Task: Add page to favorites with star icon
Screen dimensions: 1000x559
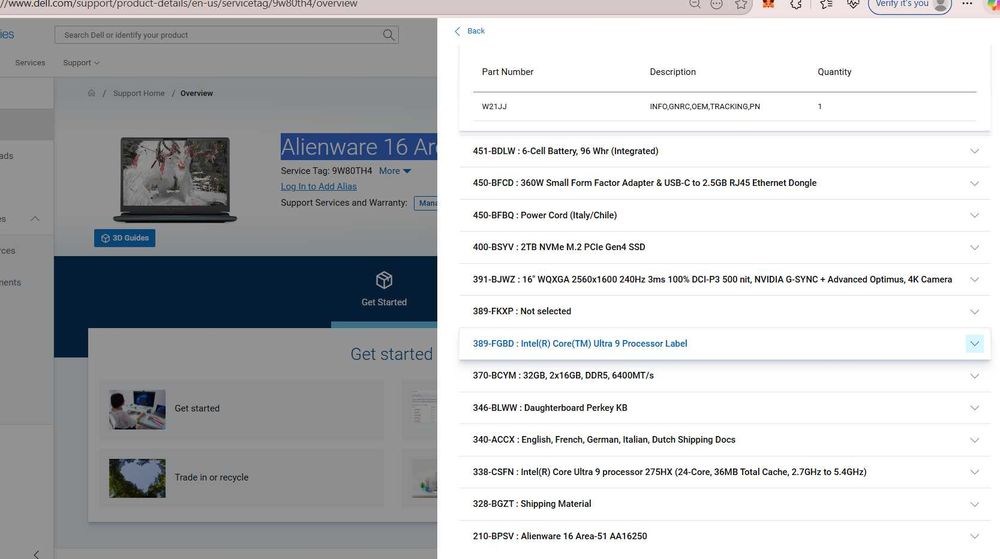Action: click(x=740, y=4)
